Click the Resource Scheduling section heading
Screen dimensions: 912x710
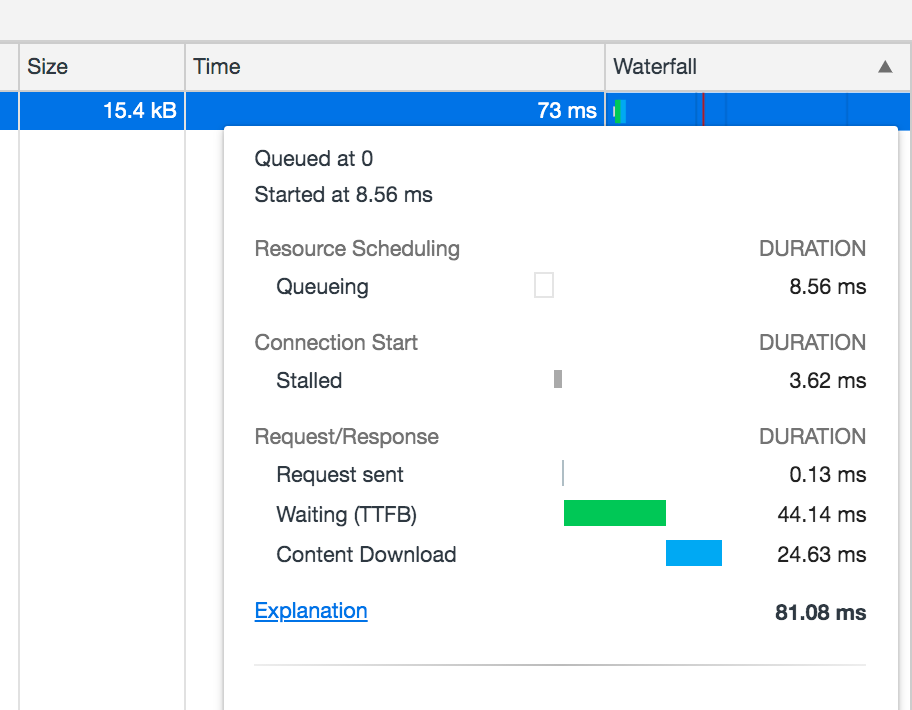tap(357, 249)
